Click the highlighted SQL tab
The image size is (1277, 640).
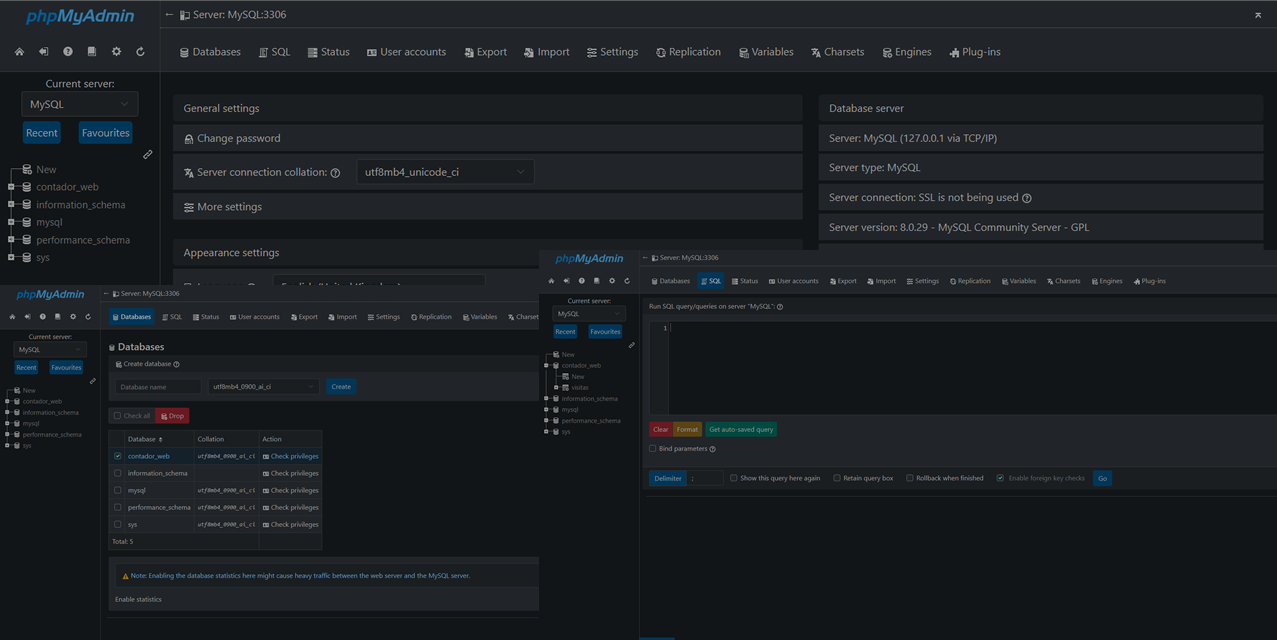[x=711, y=281]
